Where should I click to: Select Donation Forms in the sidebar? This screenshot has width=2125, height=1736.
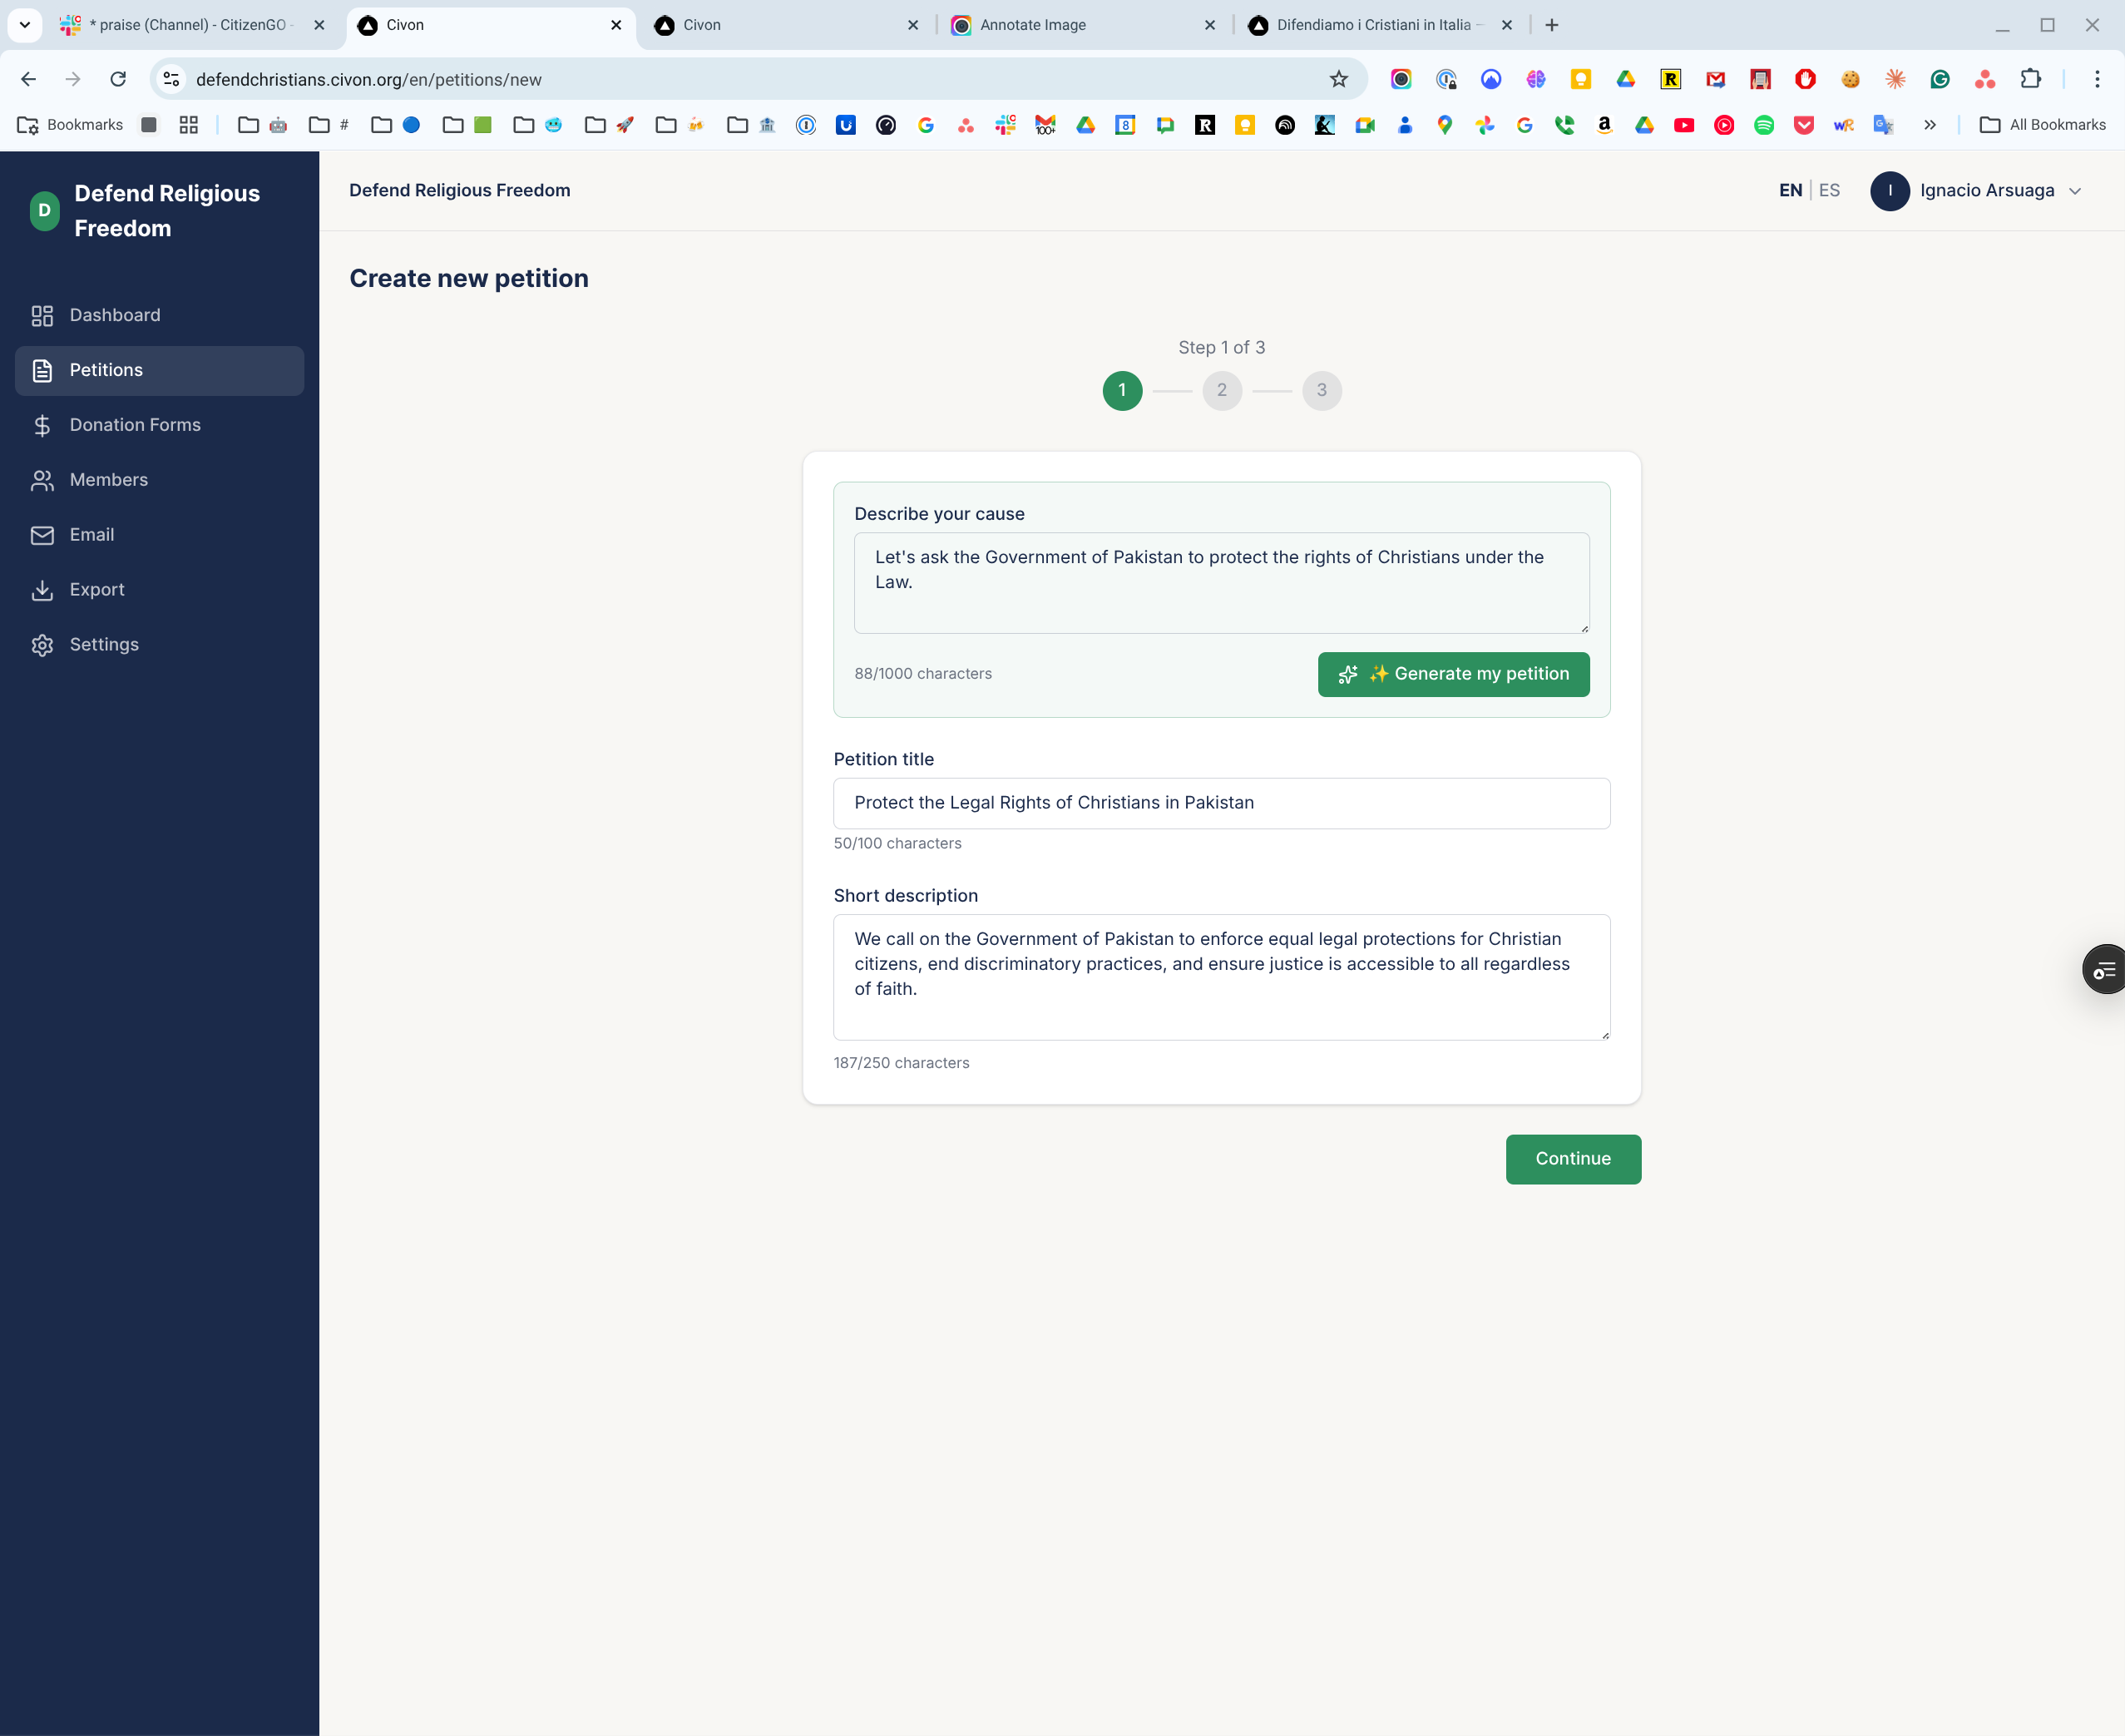click(134, 425)
